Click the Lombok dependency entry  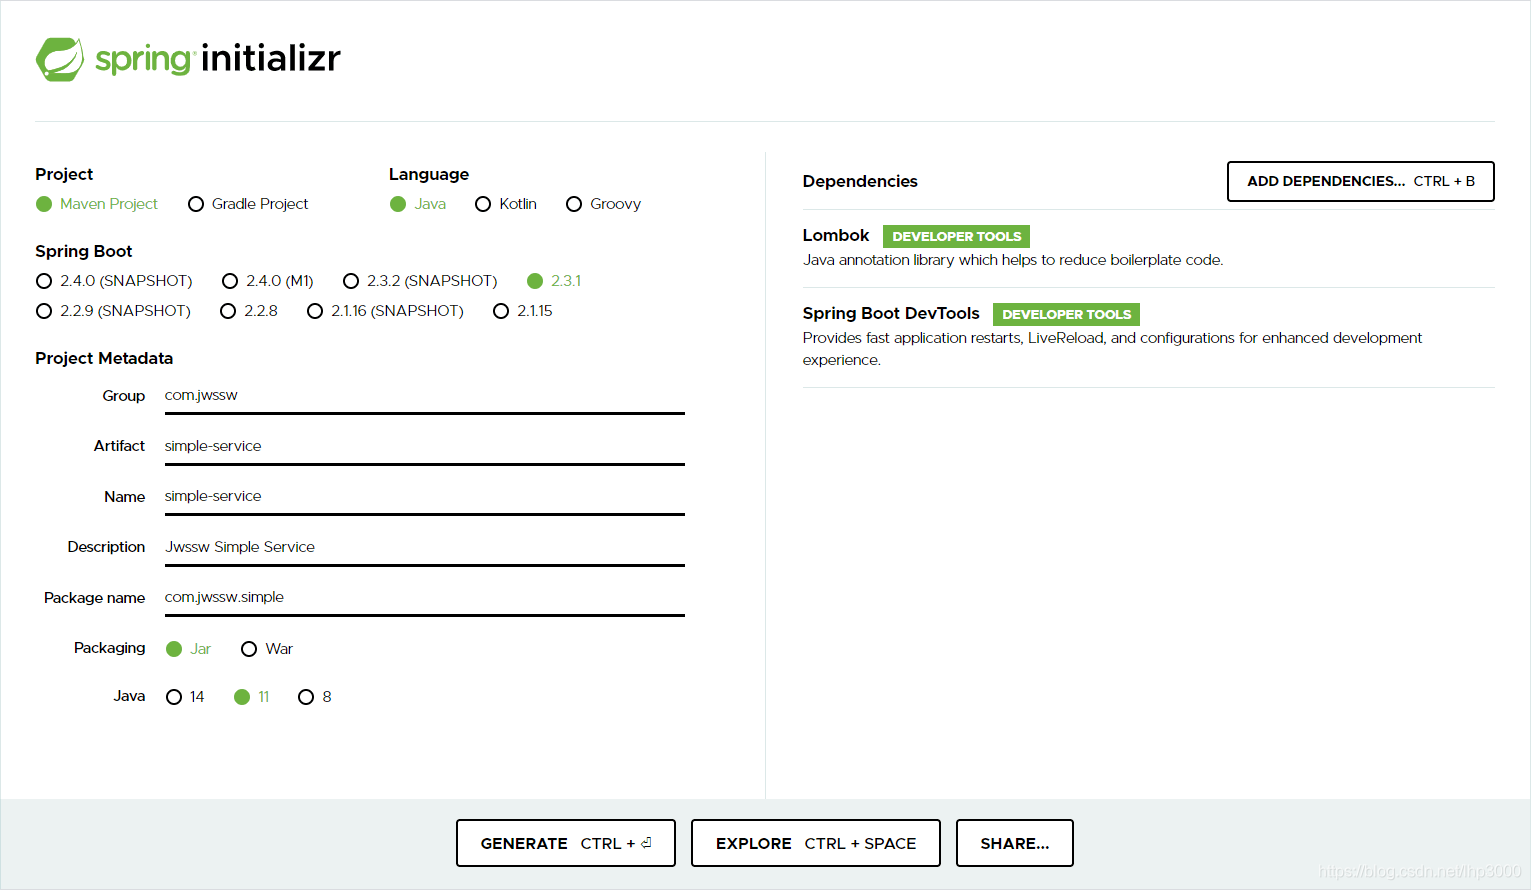pos(1148,248)
